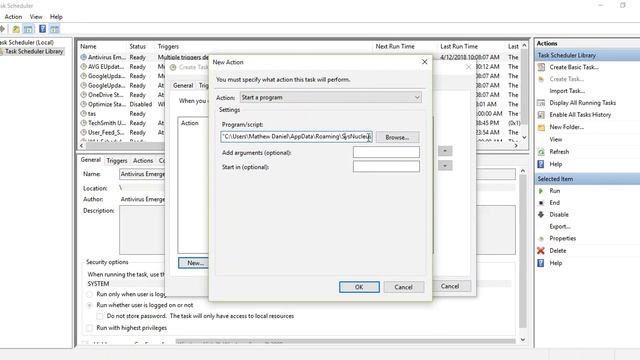
Task: Click the clock icon beside OneDrive St... task
Action: [x=83, y=95]
